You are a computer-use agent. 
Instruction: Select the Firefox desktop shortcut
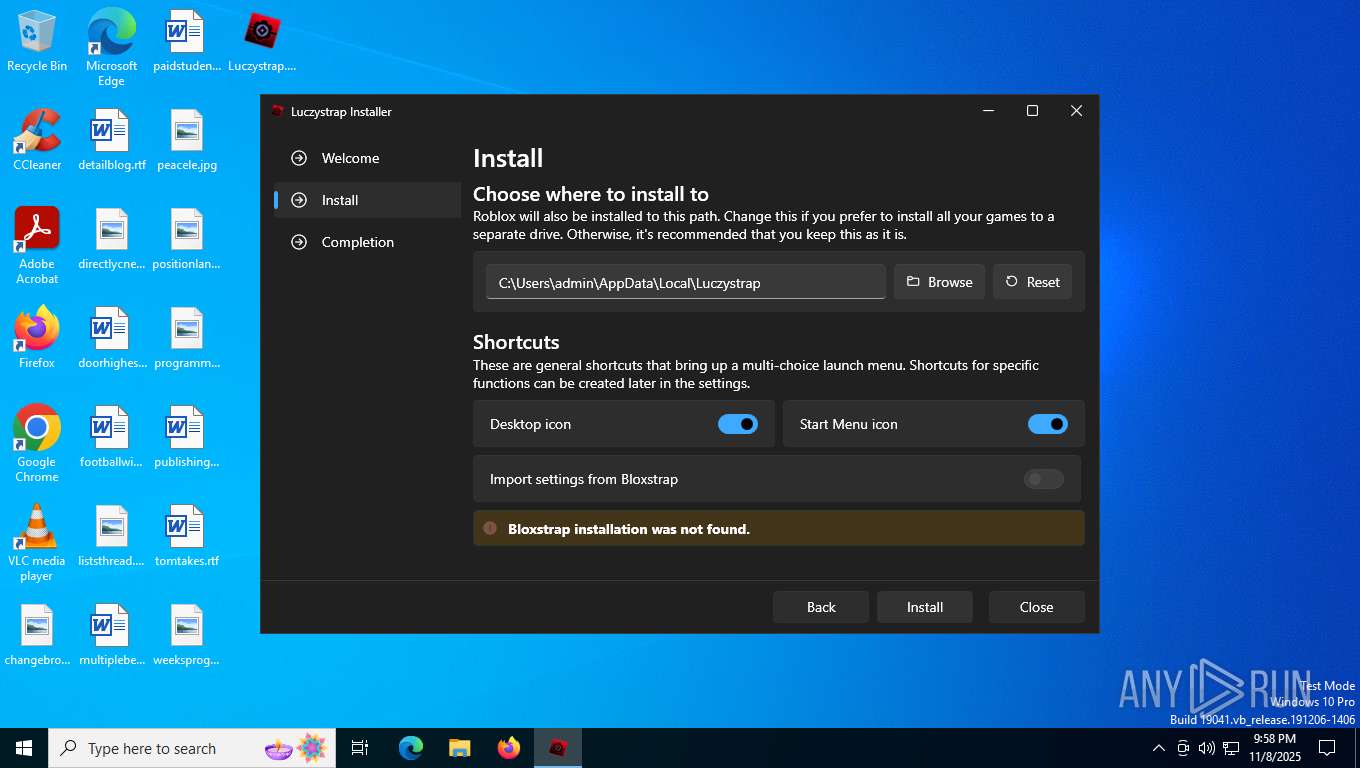[x=37, y=338]
